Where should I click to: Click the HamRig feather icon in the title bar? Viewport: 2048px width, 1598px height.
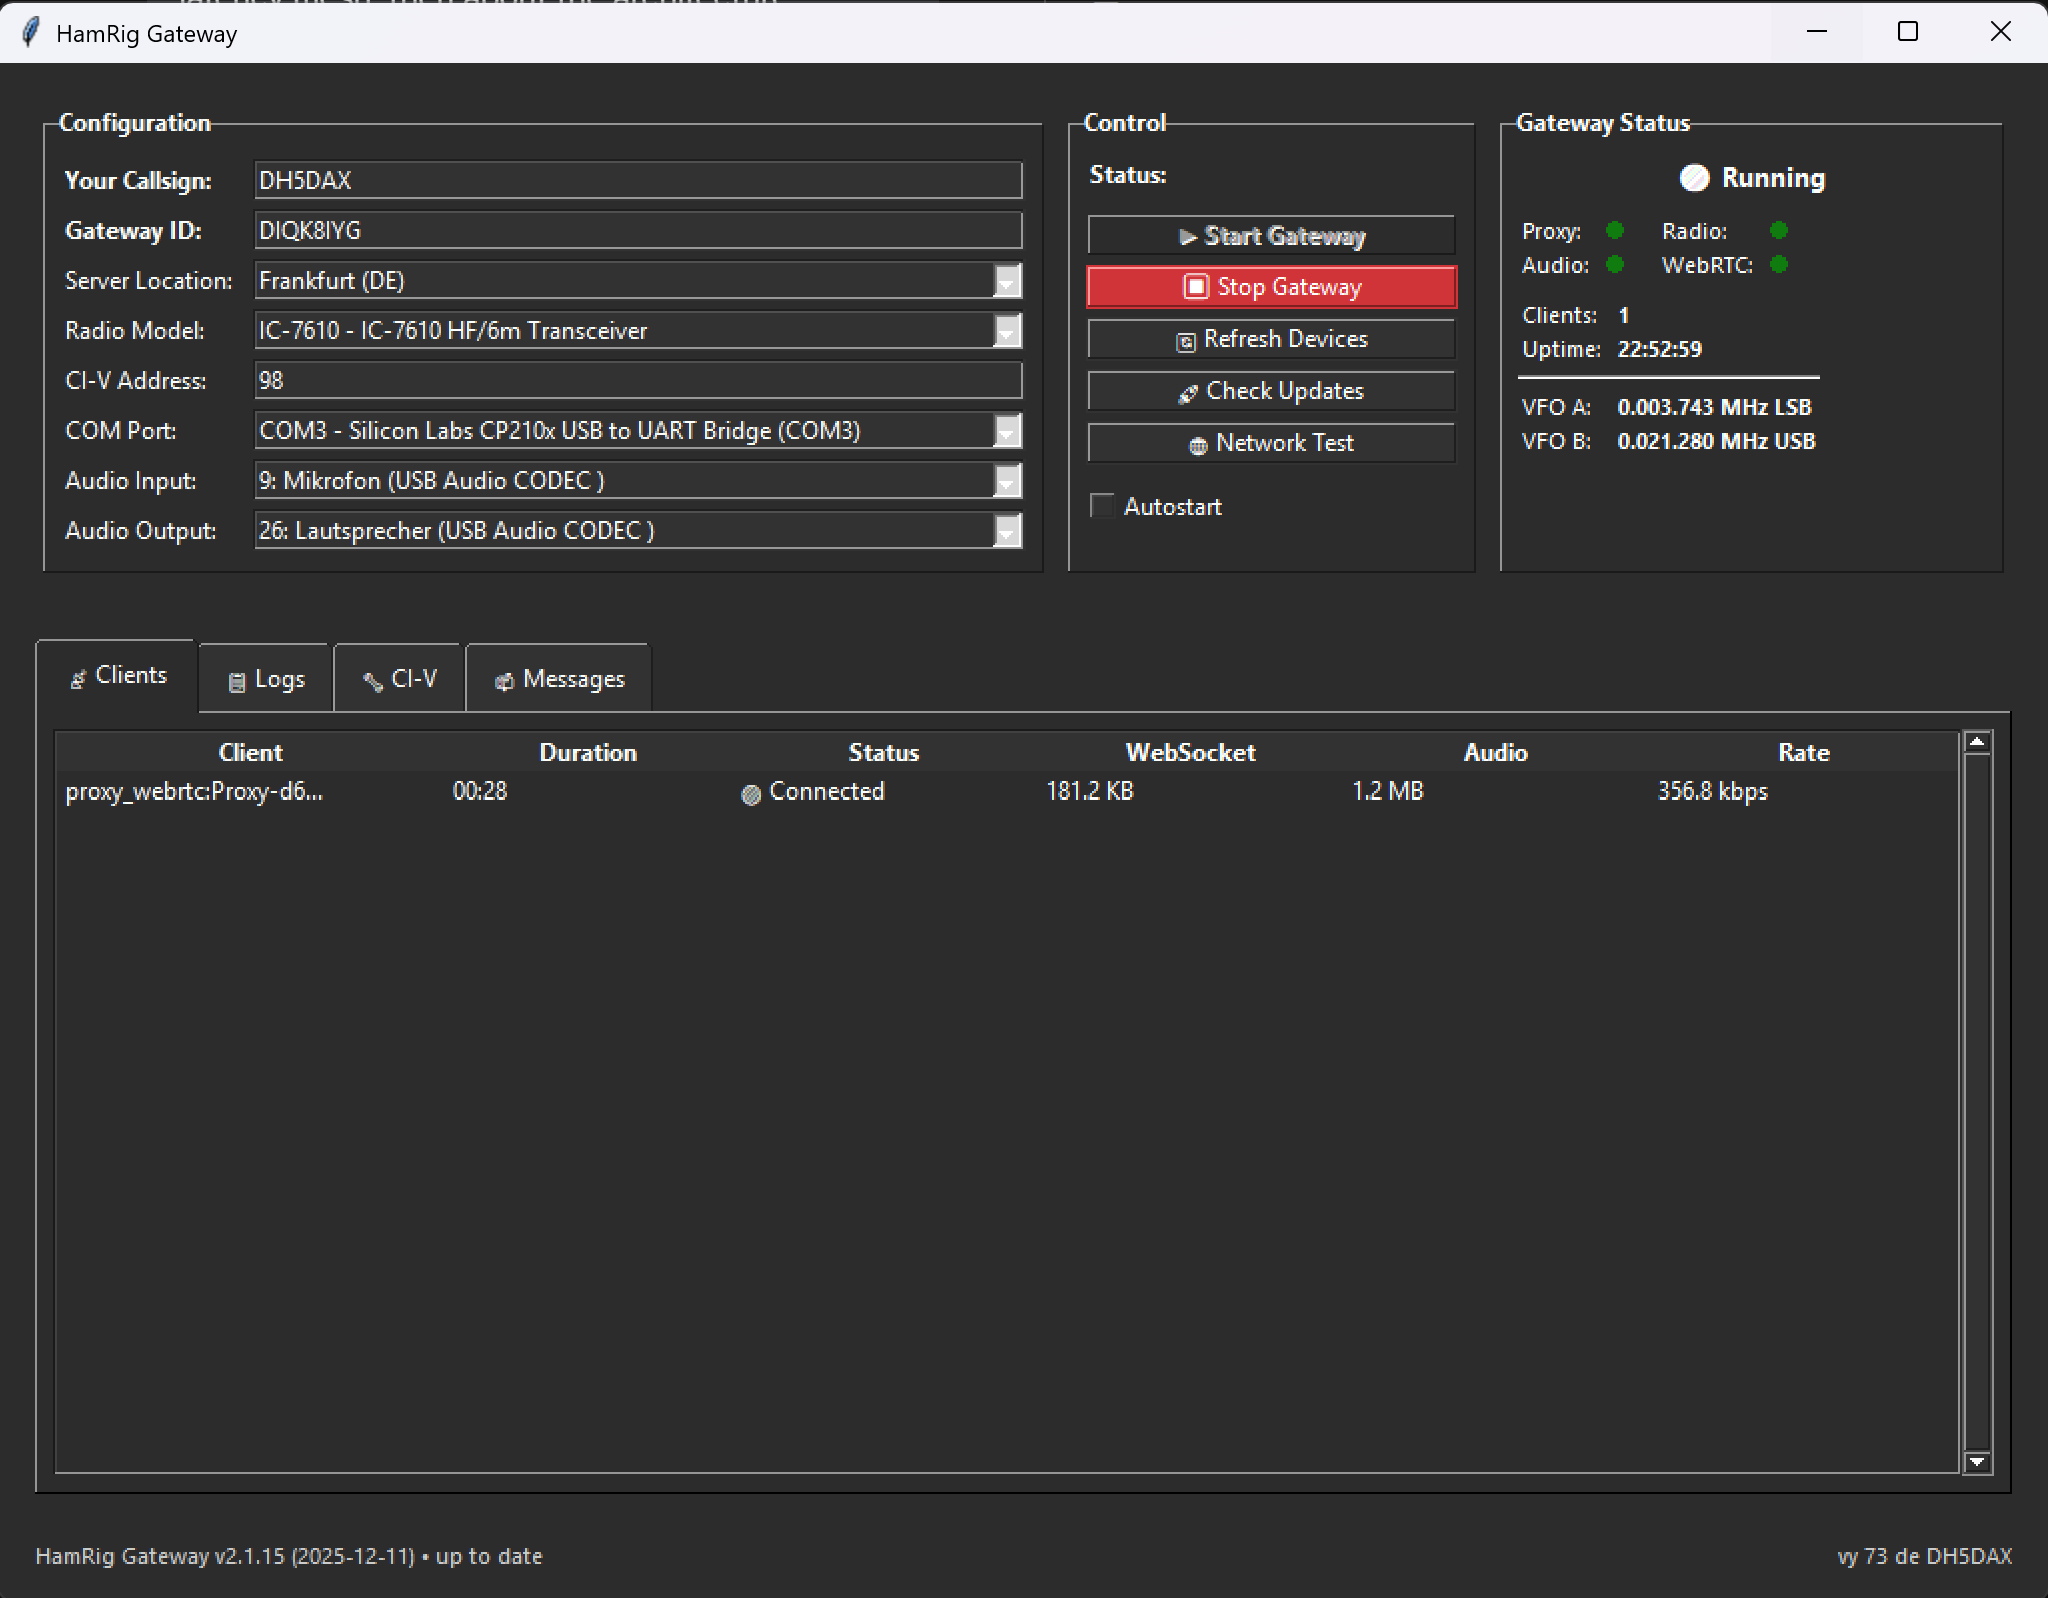pos(30,33)
